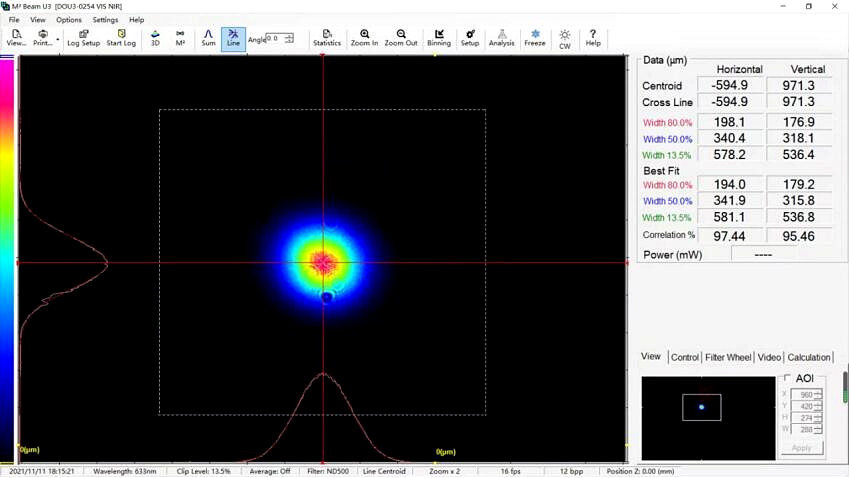Click the Zoom Out tool
Image resolution: width=849 pixels, height=478 pixels.
pyautogui.click(x=401, y=38)
